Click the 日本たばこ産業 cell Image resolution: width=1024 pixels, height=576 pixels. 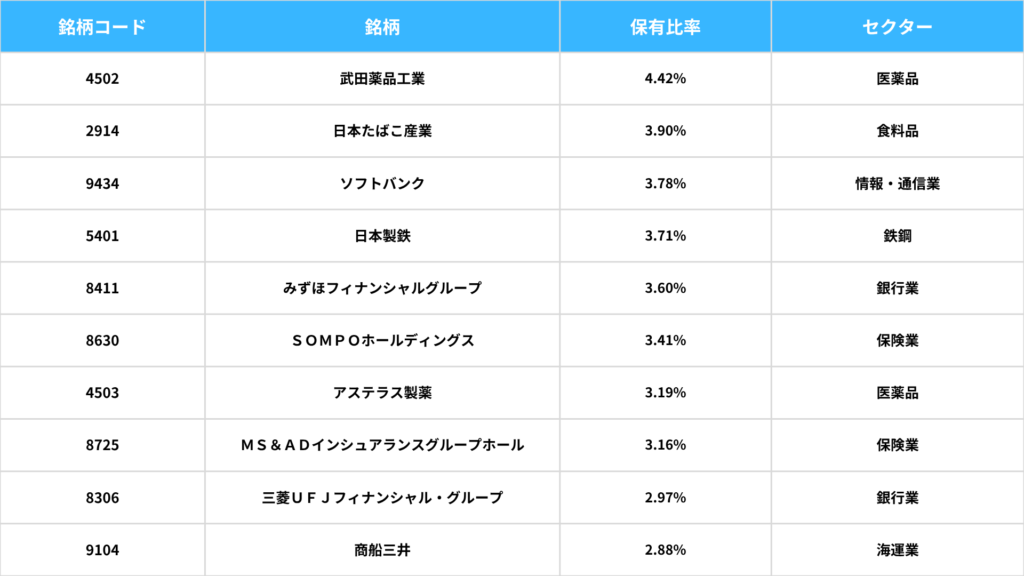[382, 131]
